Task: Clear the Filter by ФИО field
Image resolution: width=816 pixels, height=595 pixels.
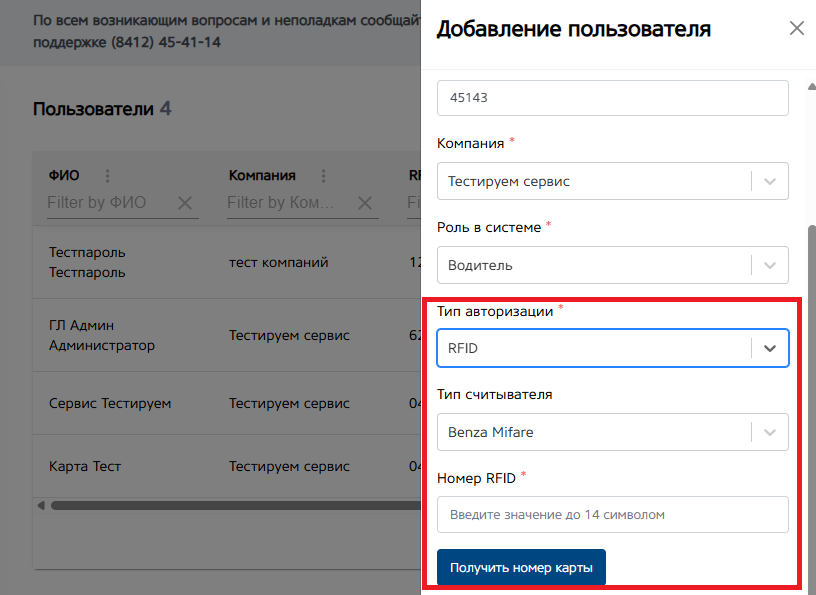Action: click(x=185, y=203)
